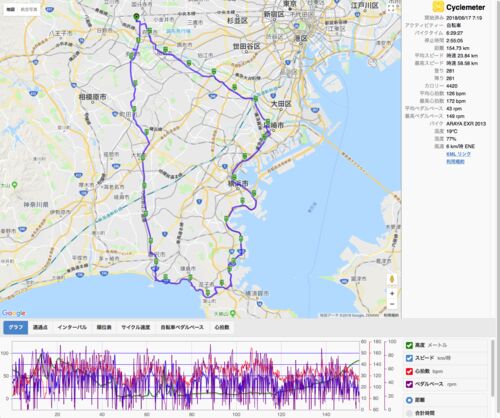Click 利用規約 at map bottom edge
500x418 pixels.
point(391,315)
